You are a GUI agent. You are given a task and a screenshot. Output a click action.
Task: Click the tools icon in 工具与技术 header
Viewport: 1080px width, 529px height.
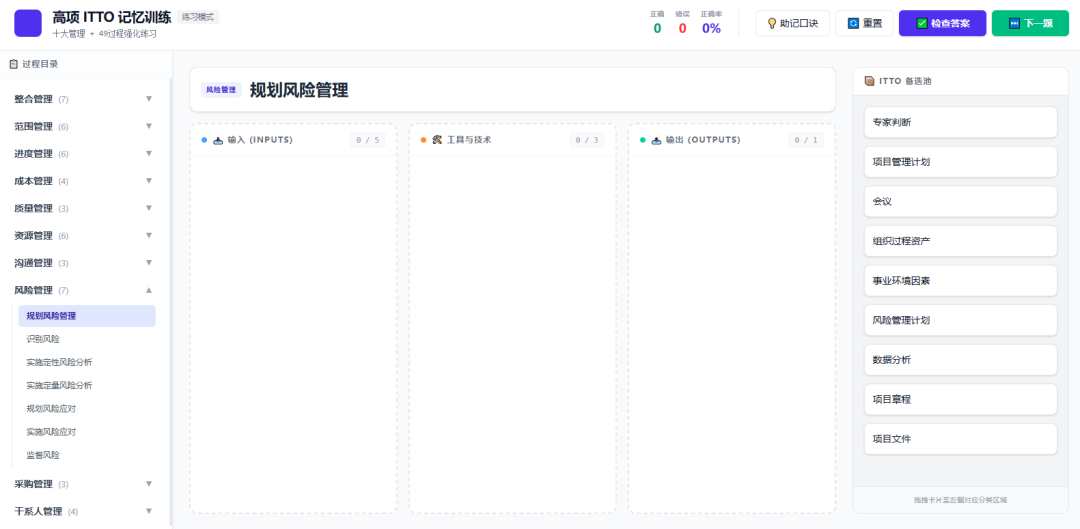437,140
